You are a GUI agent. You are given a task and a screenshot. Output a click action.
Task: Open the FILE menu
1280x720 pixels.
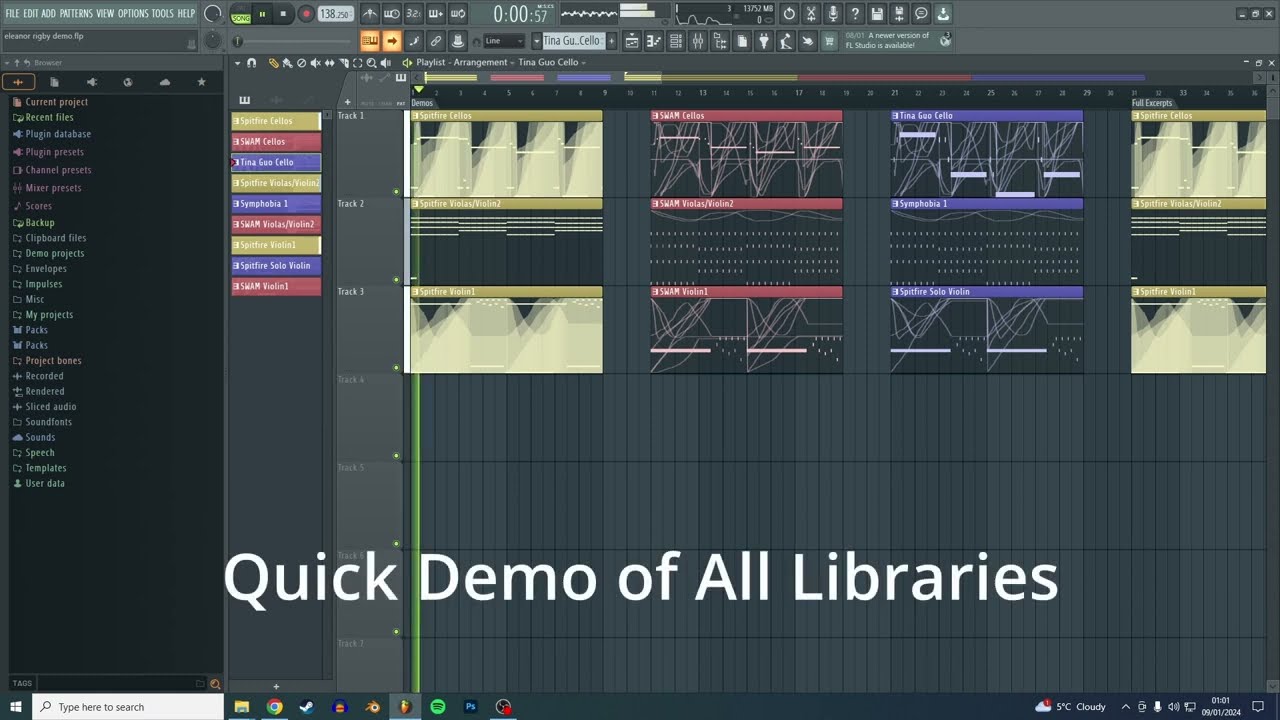pos(12,14)
